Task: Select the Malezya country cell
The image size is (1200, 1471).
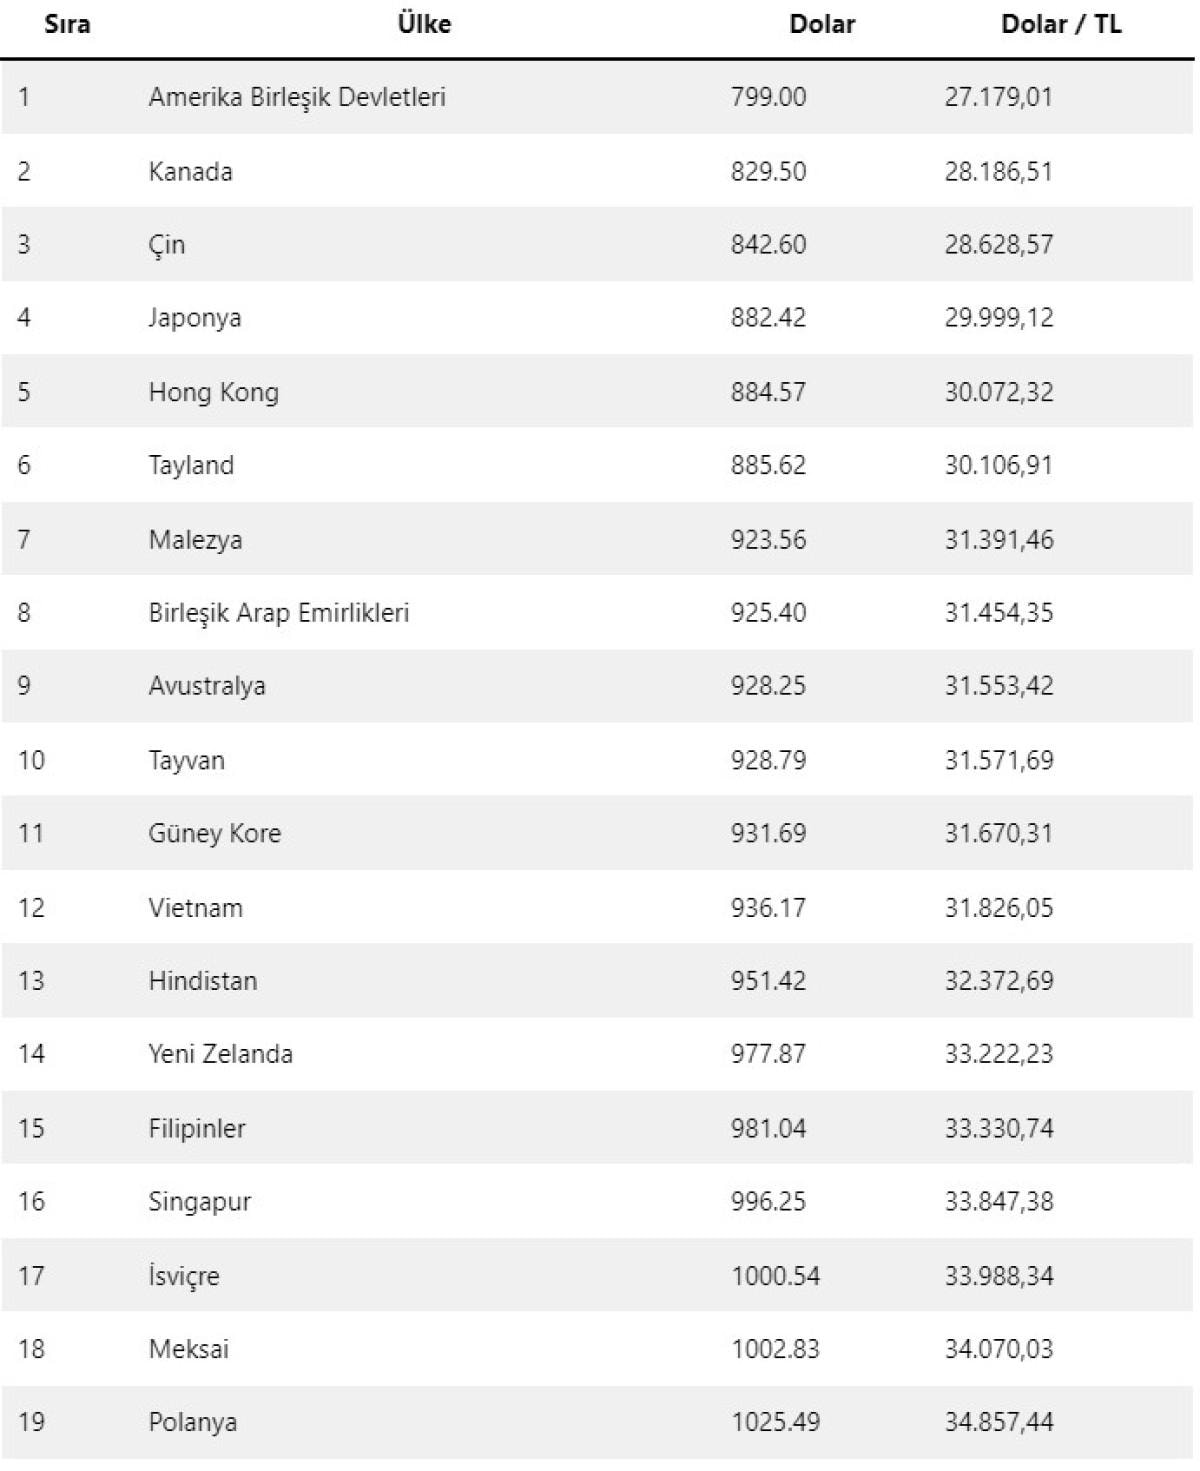Action: pos(195,540)
